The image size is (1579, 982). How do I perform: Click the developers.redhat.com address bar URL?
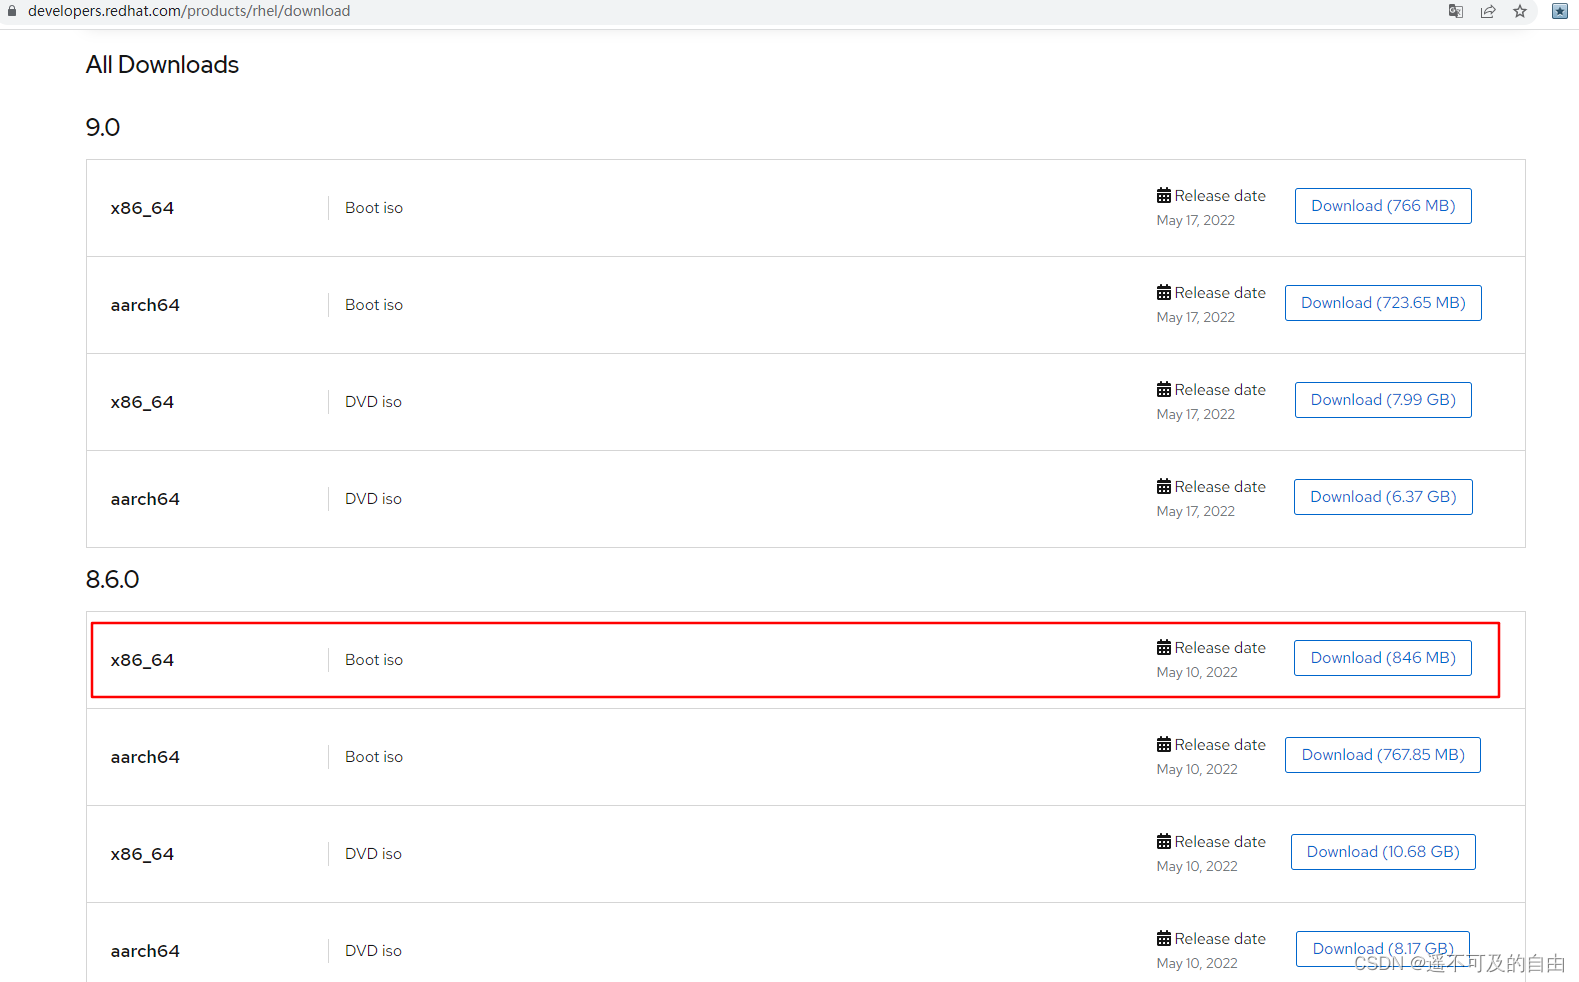click(189, 11)
